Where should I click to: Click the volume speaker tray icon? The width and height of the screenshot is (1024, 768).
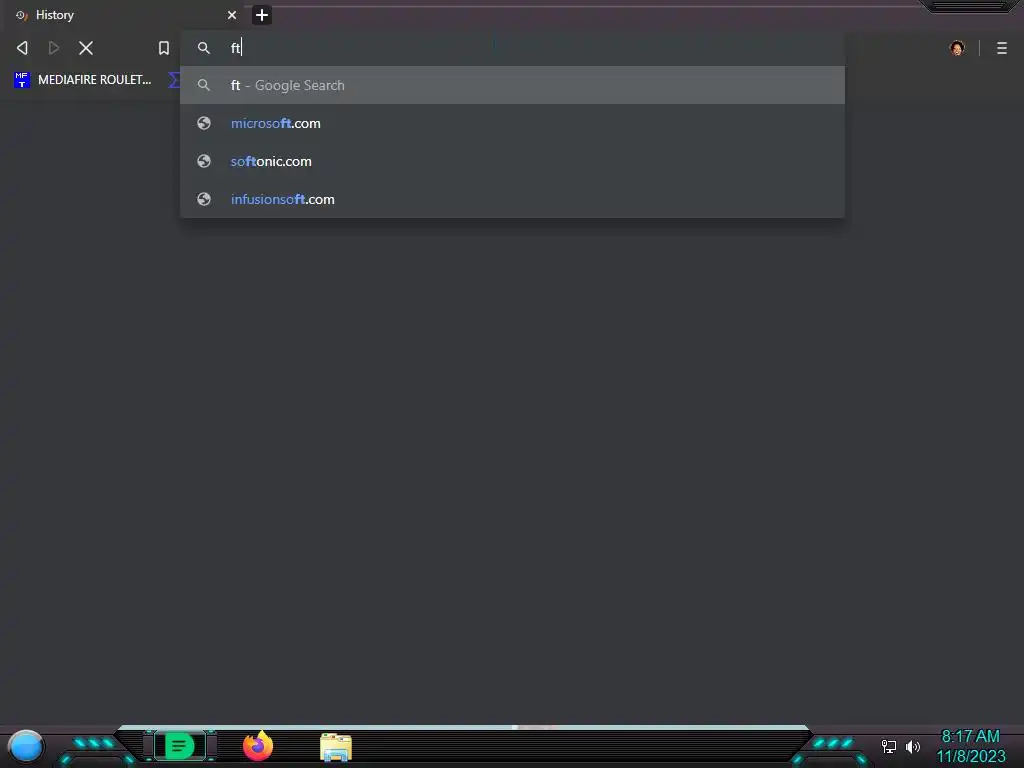913,746
